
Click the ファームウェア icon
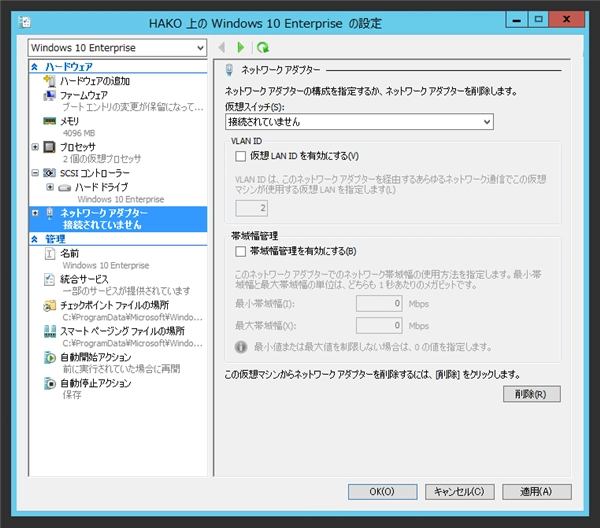49,95
